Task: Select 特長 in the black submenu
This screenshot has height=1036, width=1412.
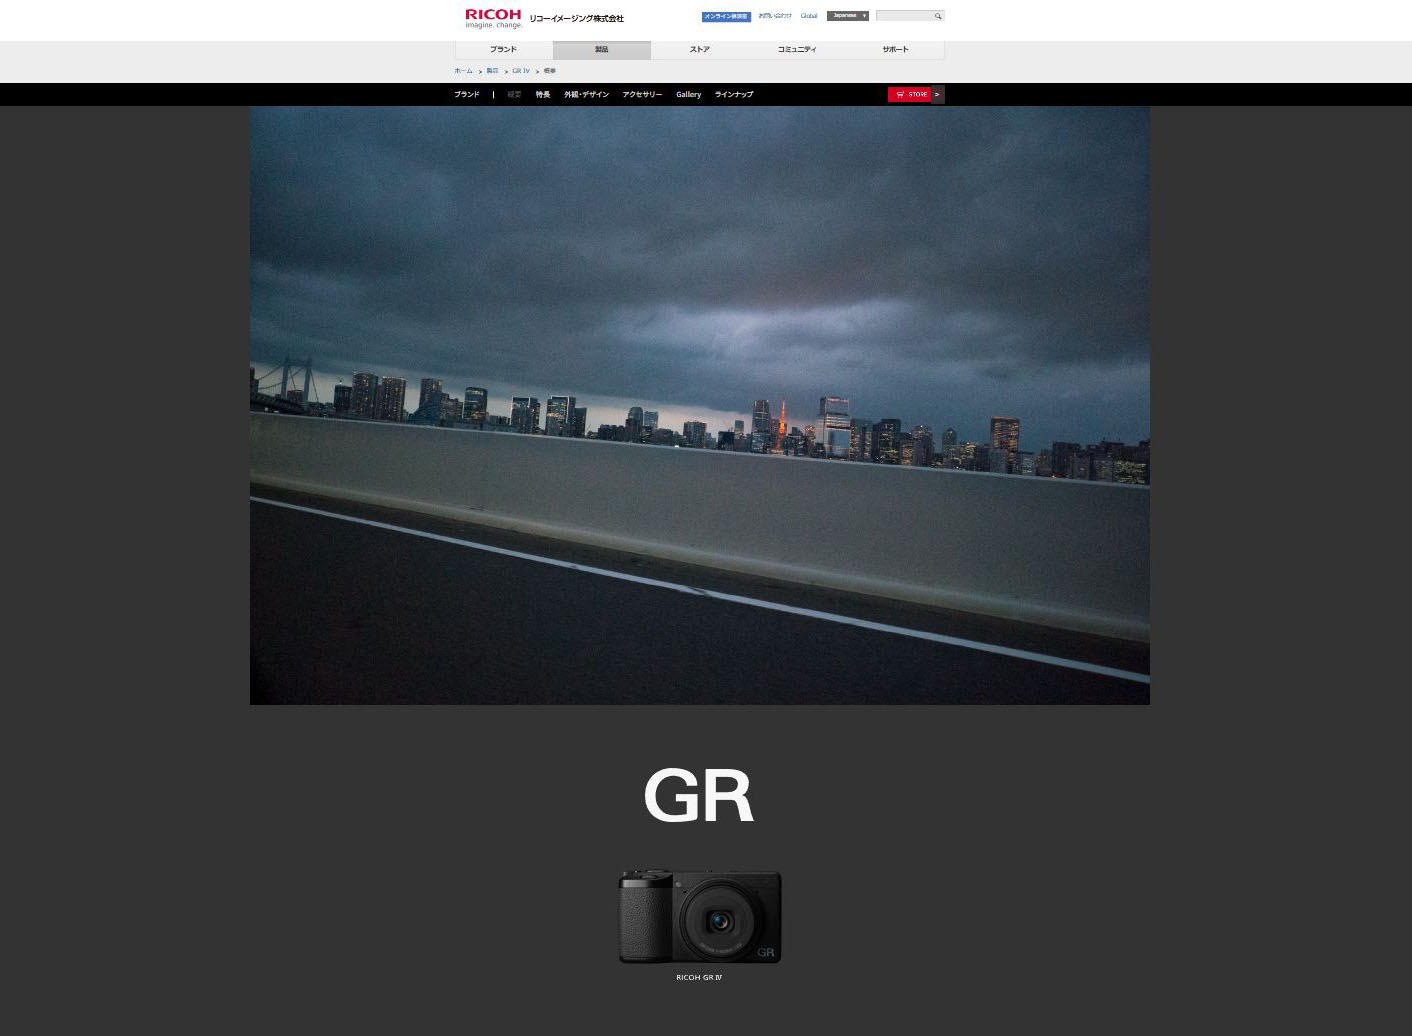Action: pos(543,94)
